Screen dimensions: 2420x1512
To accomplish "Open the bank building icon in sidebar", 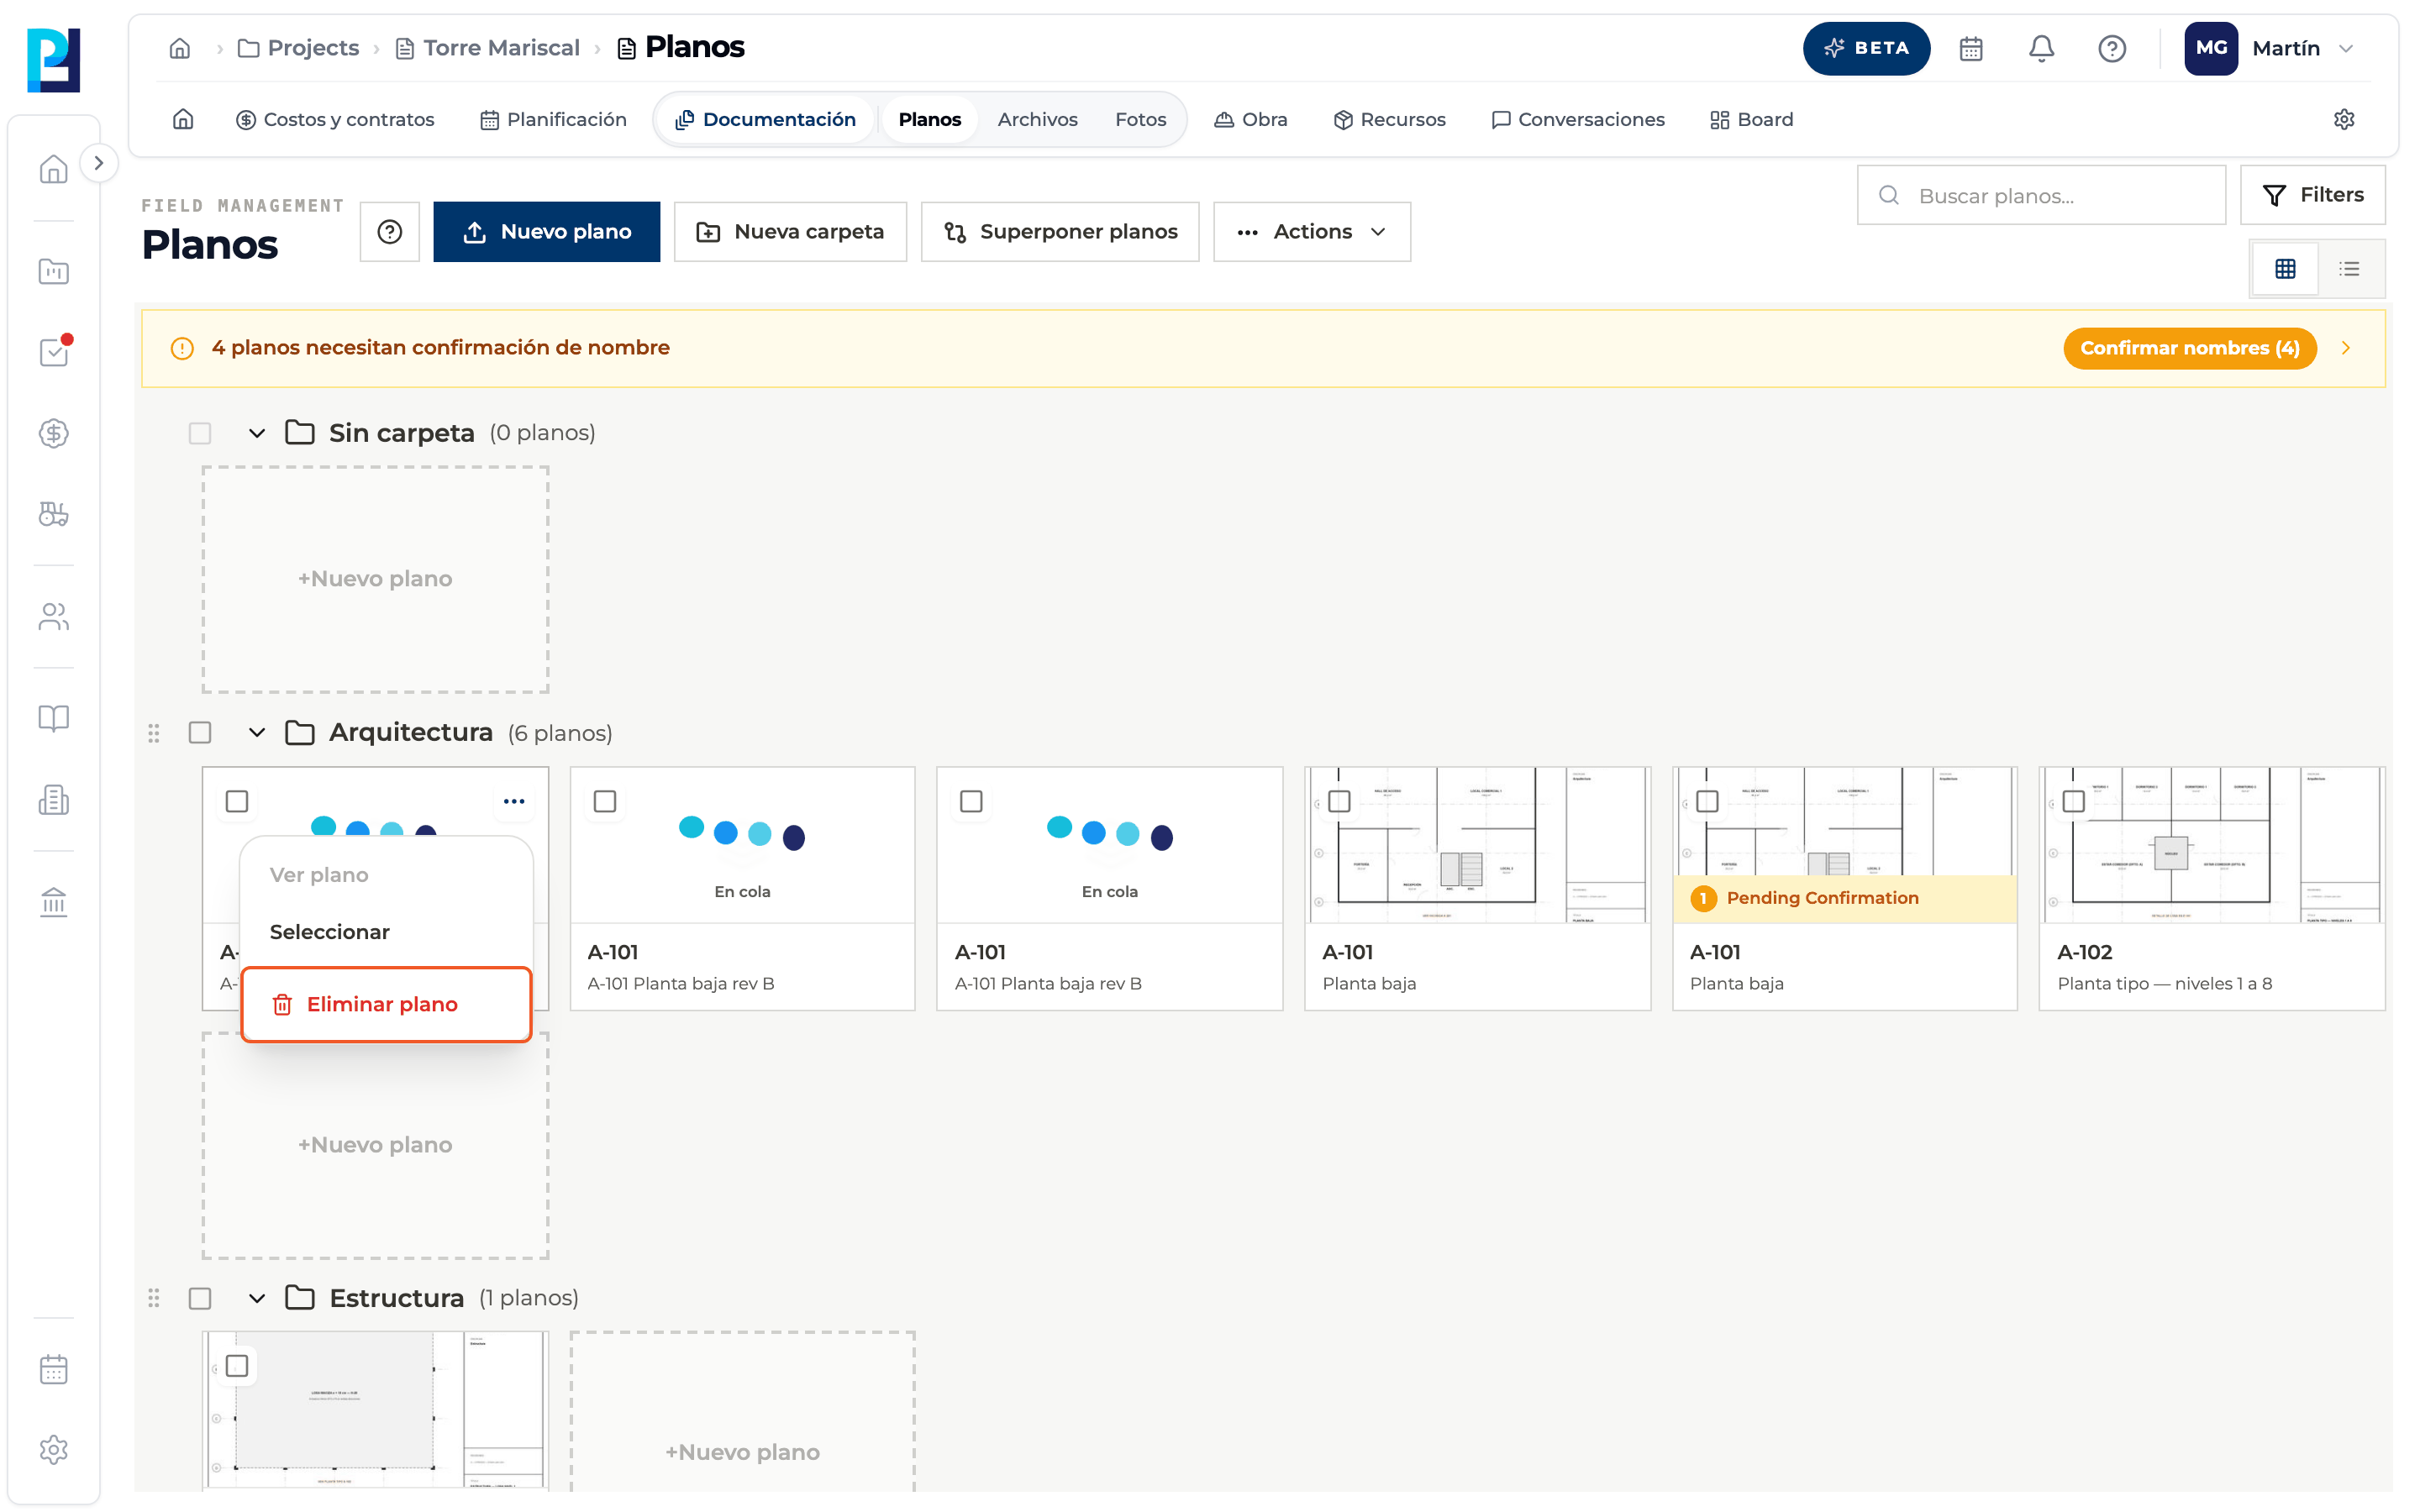I will click(x=54, y=902).
